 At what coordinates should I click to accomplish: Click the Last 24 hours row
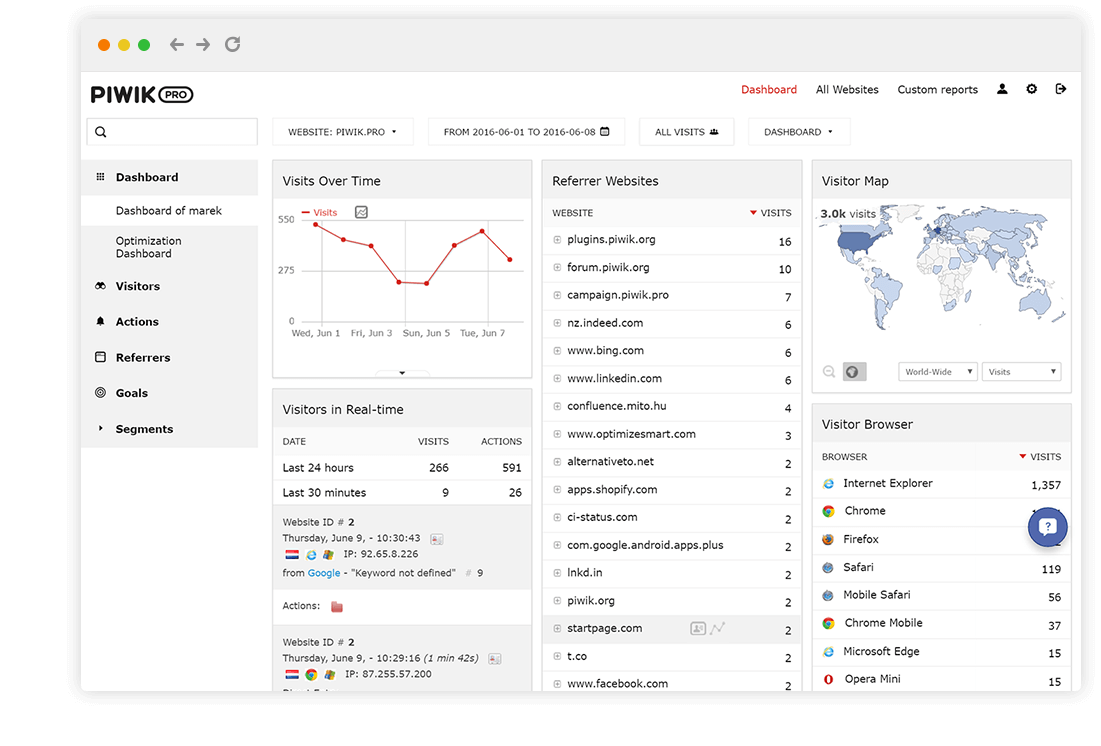pyautogui.click(x=402, y=468)
